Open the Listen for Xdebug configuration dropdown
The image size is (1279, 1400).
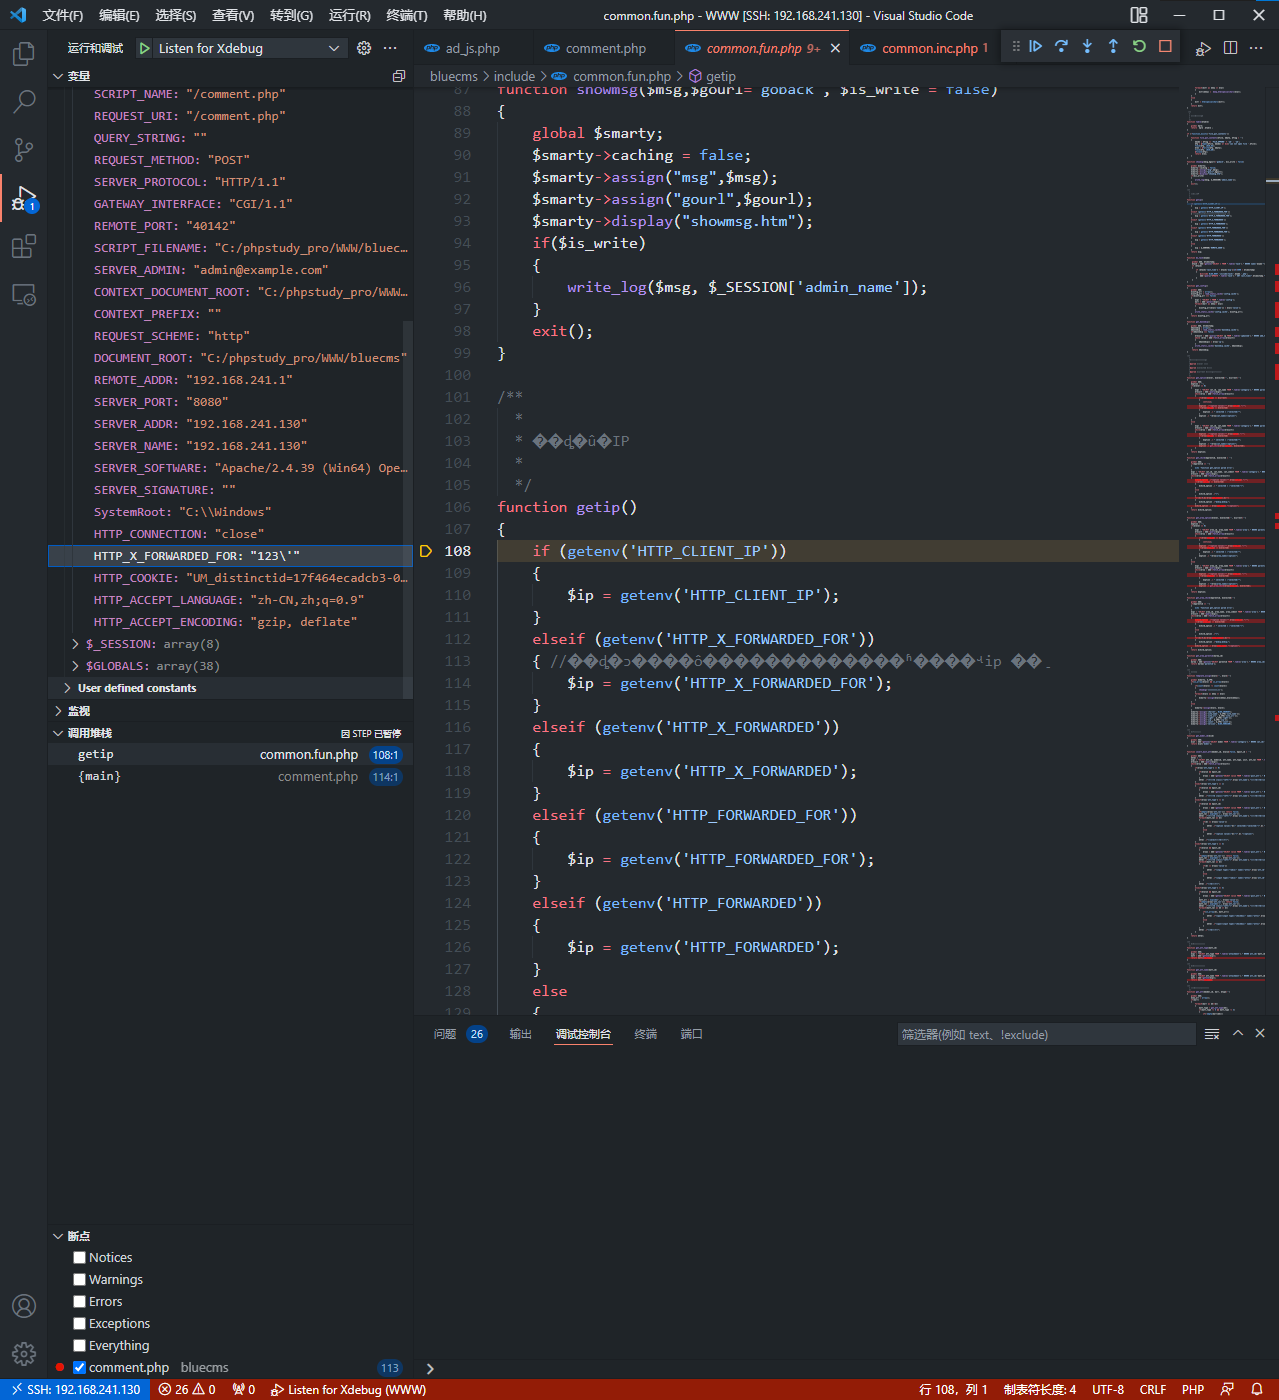[x=250, y=48]
